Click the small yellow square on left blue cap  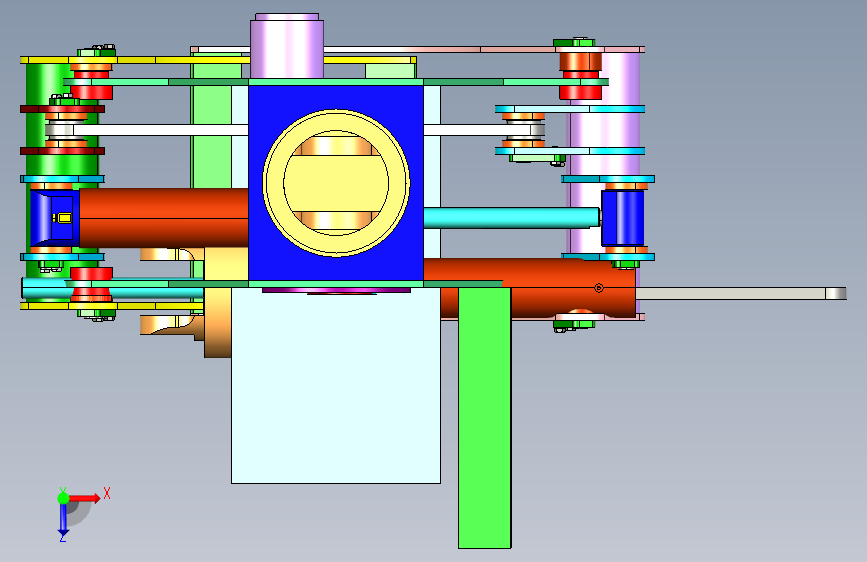64,218
